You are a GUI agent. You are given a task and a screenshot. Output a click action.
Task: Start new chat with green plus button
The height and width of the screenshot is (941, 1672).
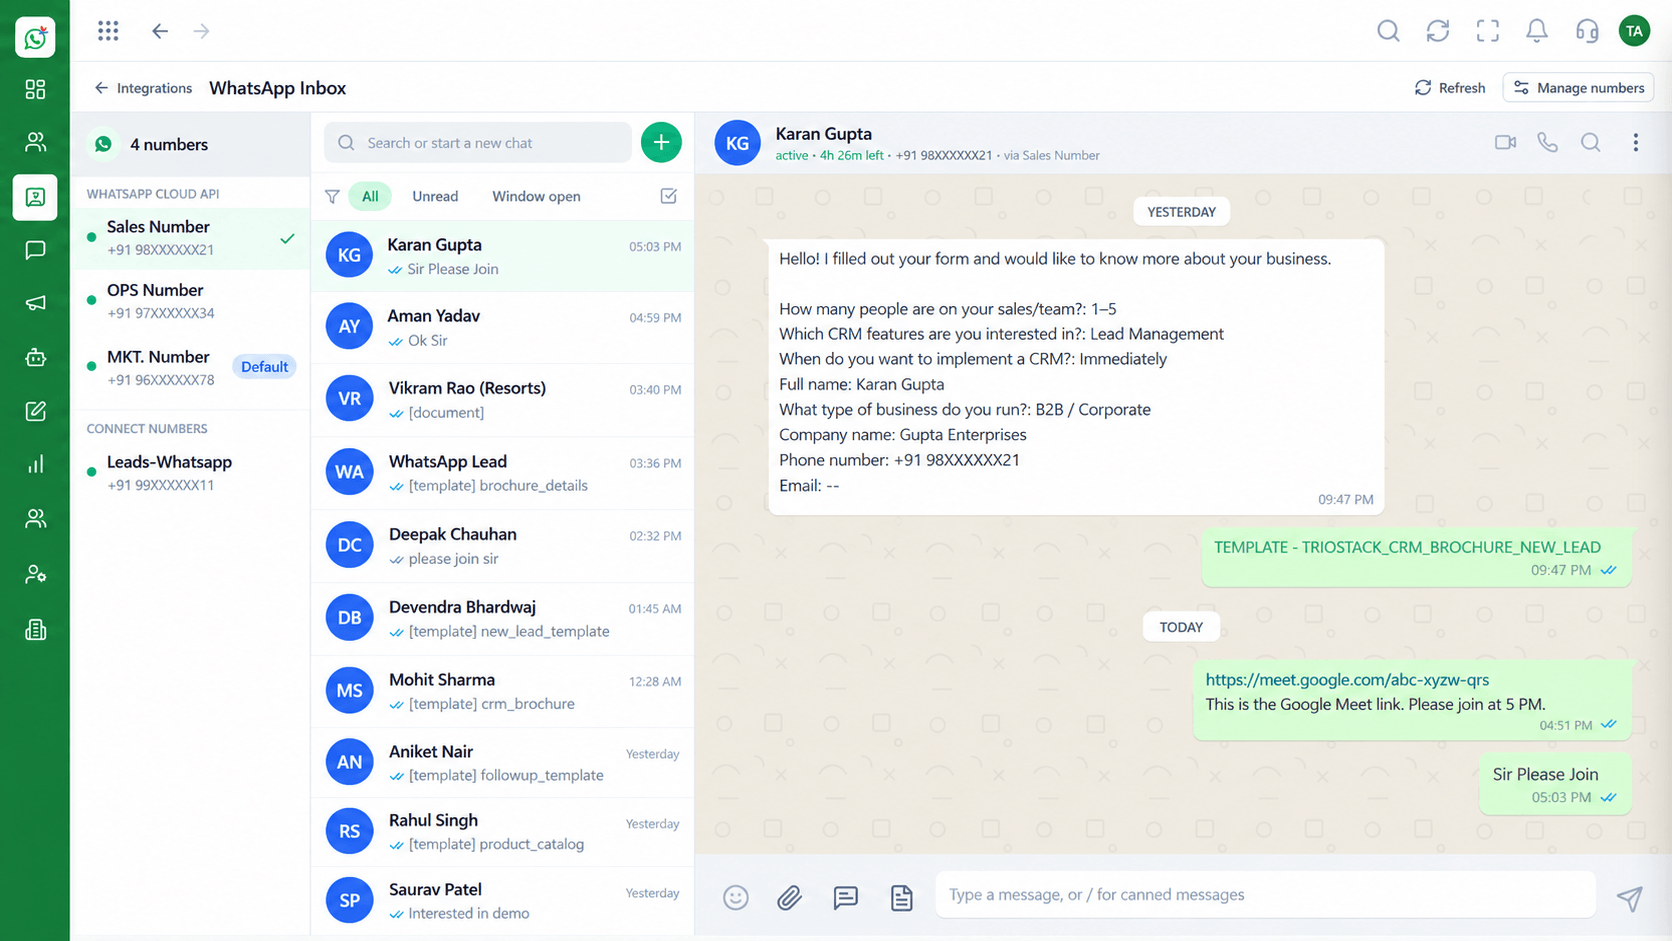(x=661, y=143)
